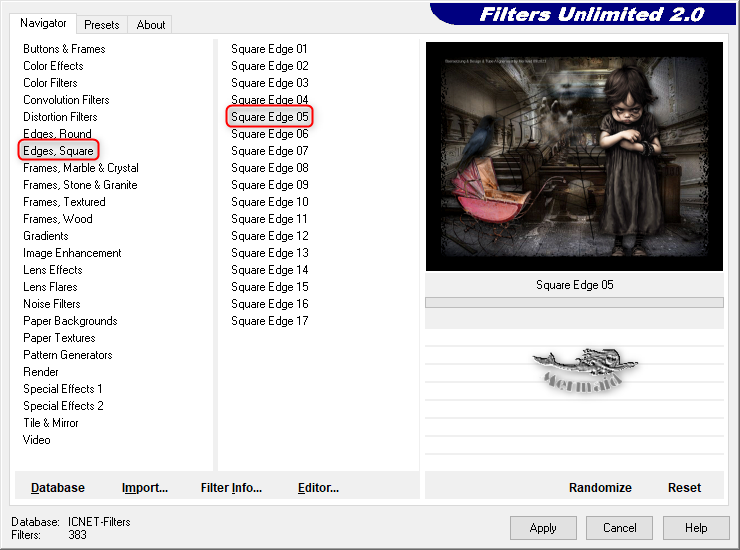This screenshot has height=550, width=740.
Task: Select Lens Flares category
Action: 50,287
